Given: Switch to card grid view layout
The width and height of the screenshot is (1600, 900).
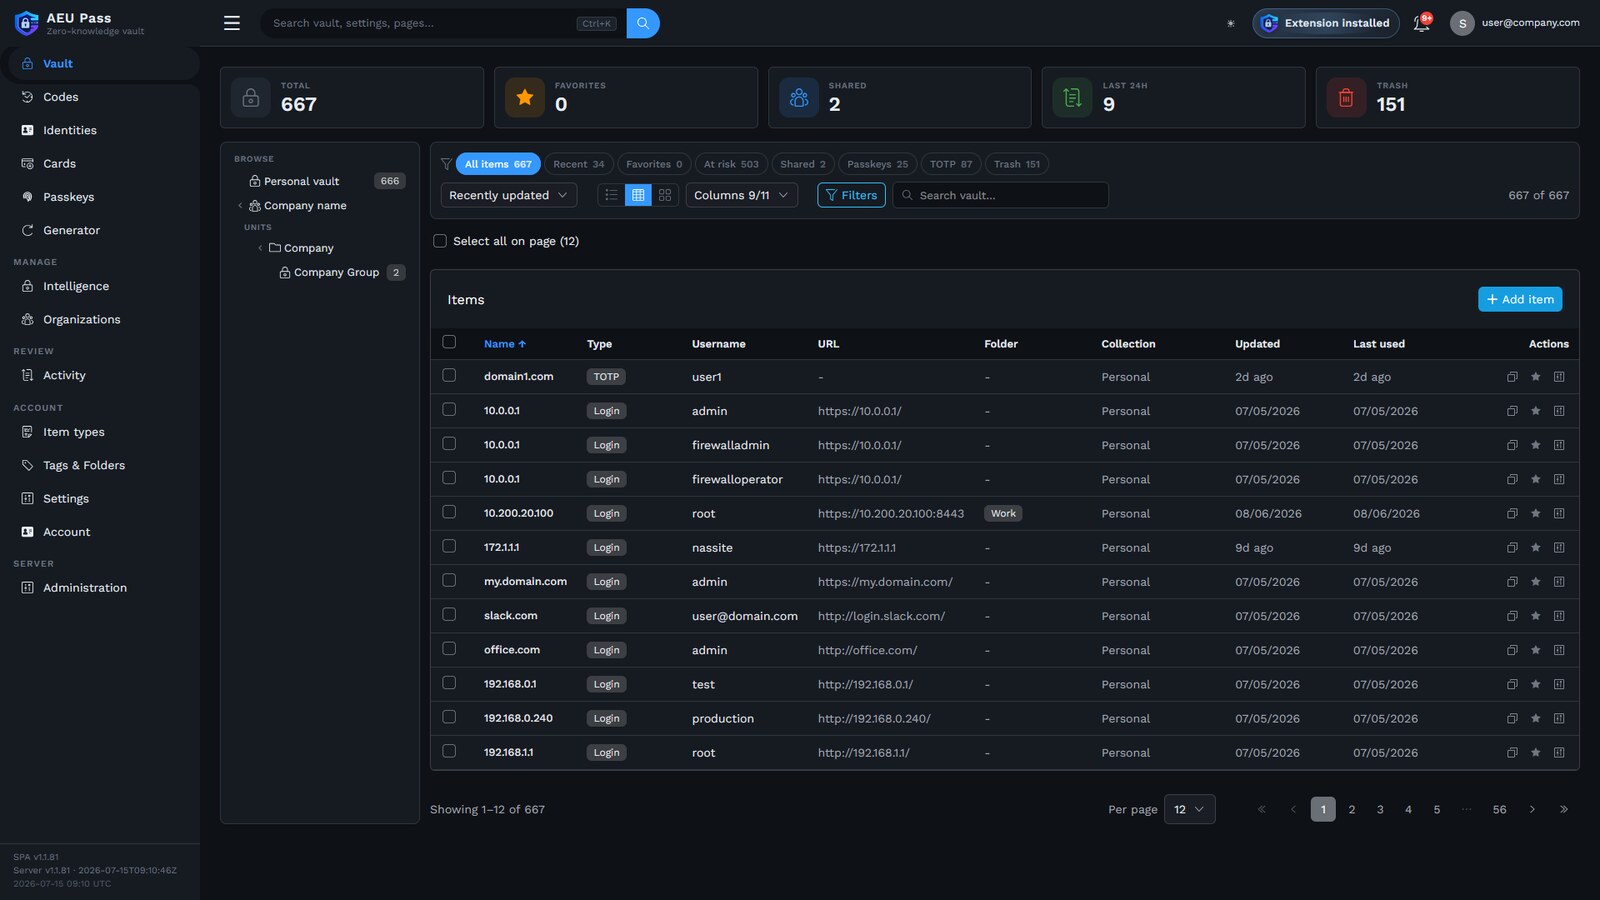Looking at the screenshot, I should (x=665, y=195).
